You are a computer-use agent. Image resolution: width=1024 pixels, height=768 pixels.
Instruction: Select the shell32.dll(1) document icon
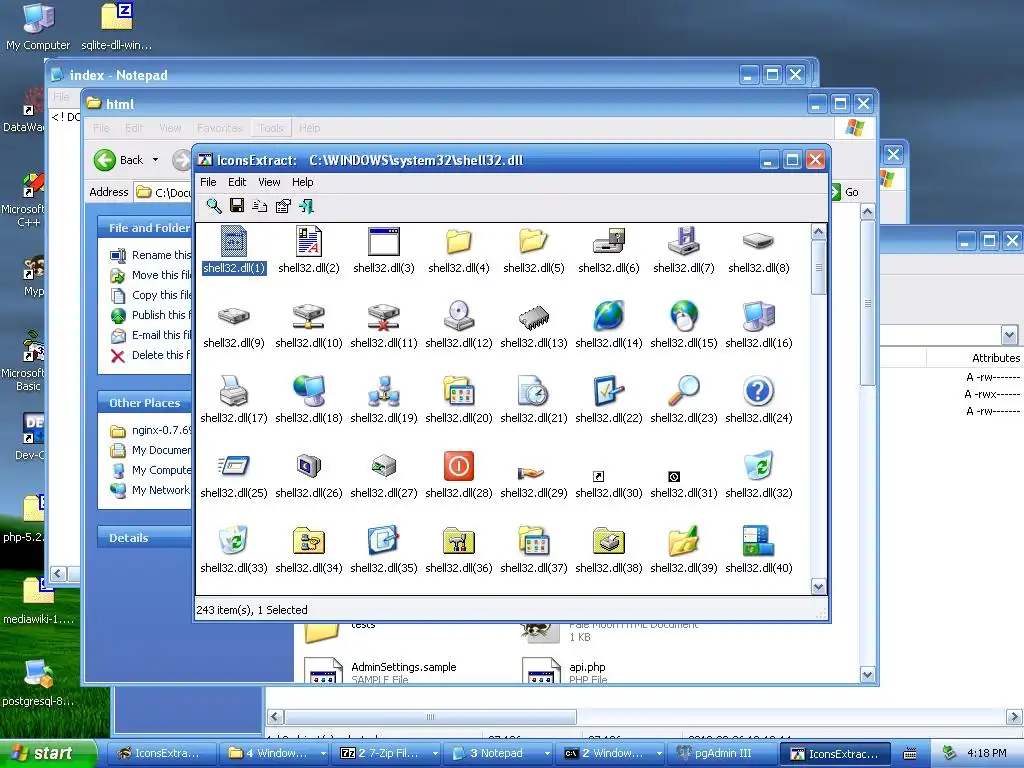(234, 242)
